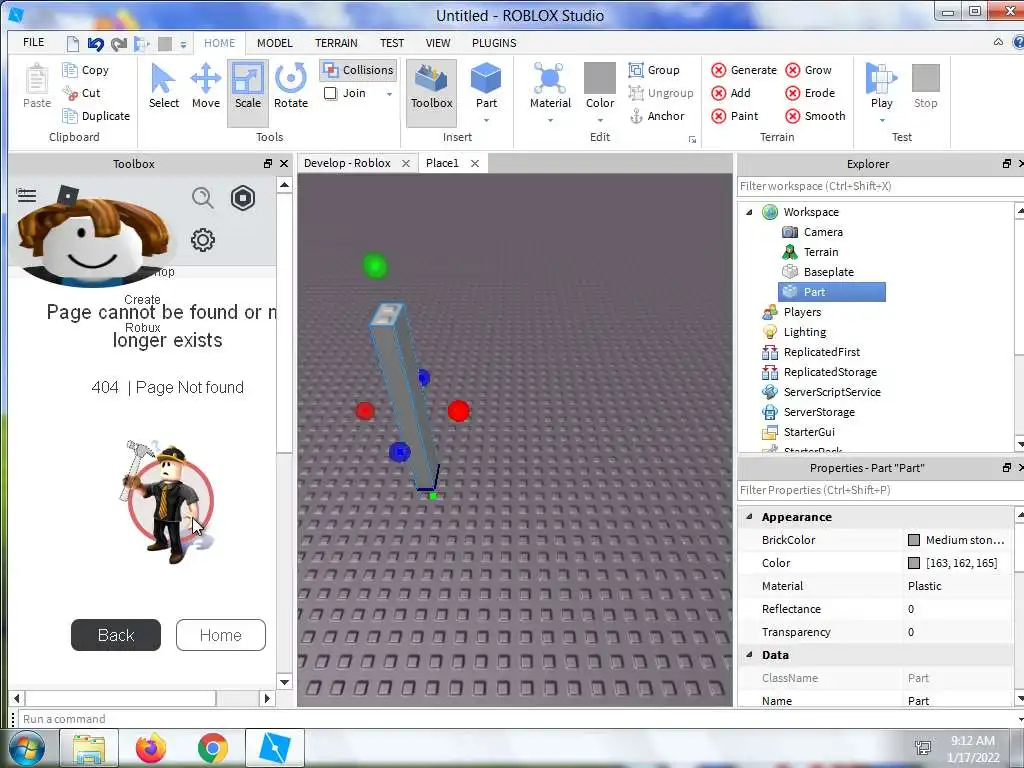The image size is (1024, 768).
Task: Switch to the Develop - Roblox tab
Action: coord(347,163)
